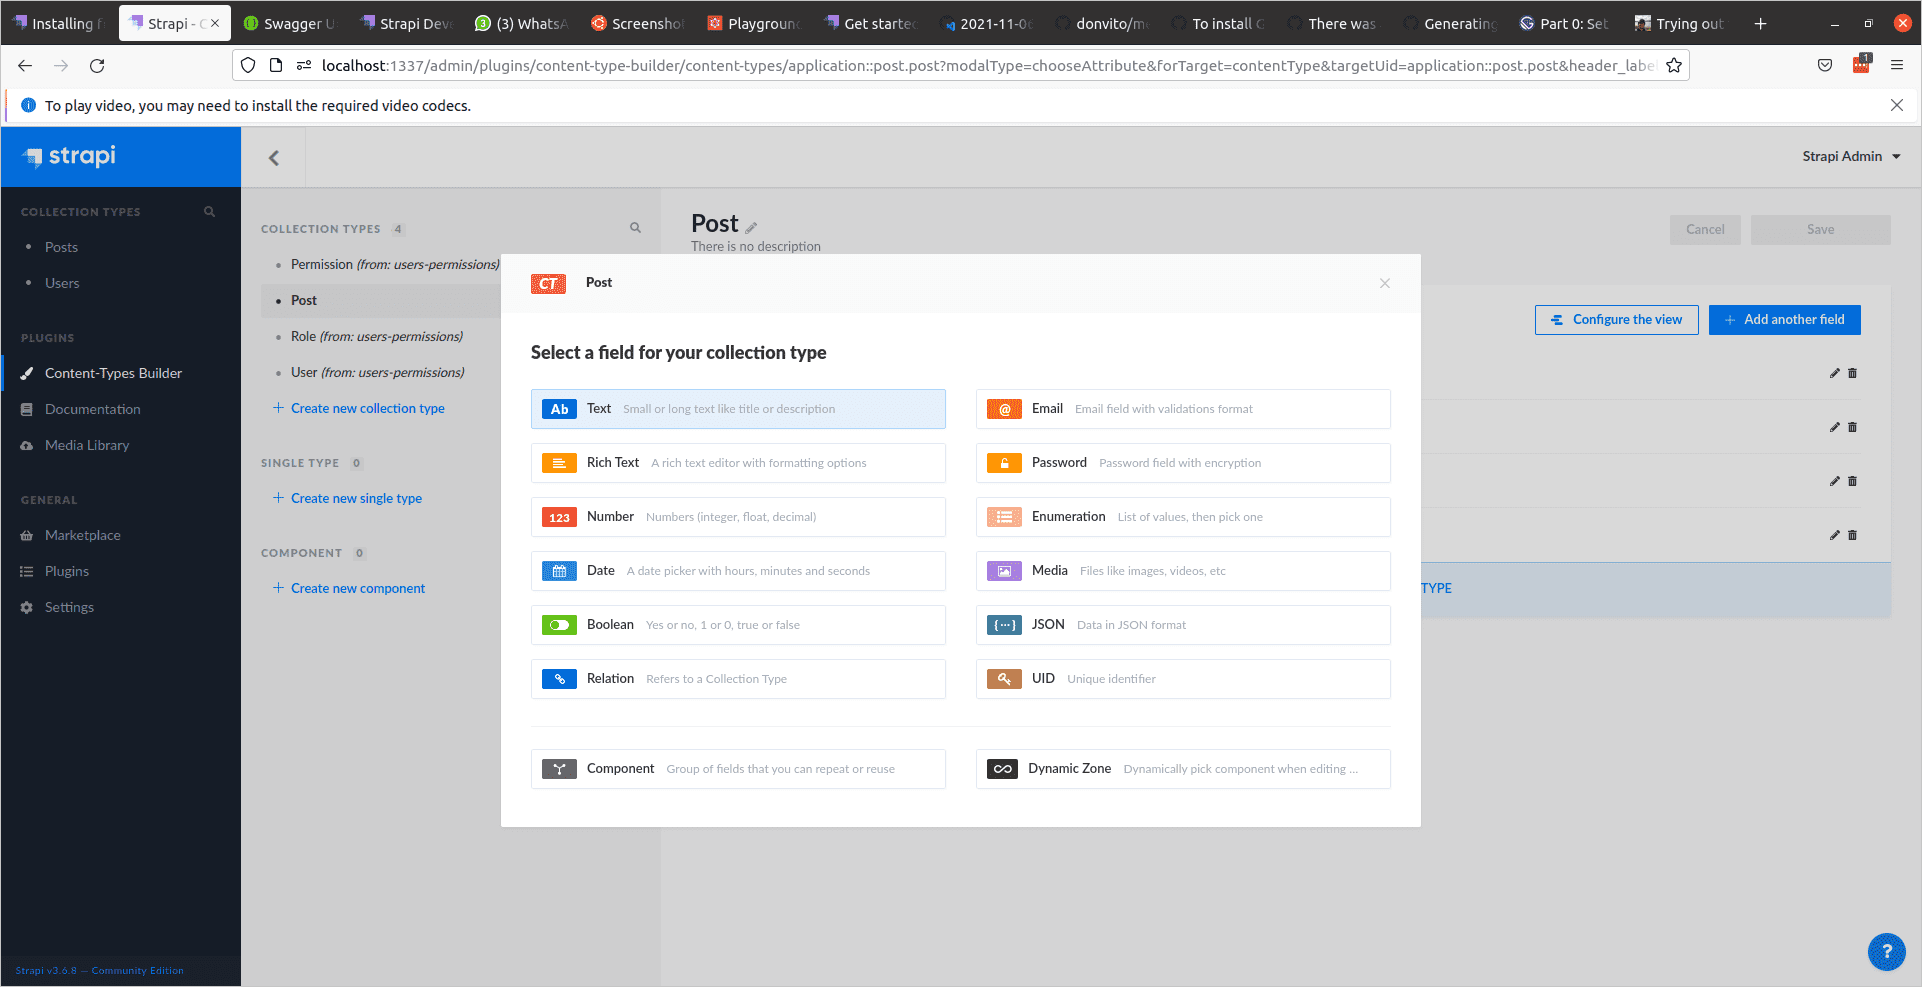Image resolution: width=1922 pixels, height=987 pixels.
Task: Pick the Email field icon
Action: (x=1004, y=409)
